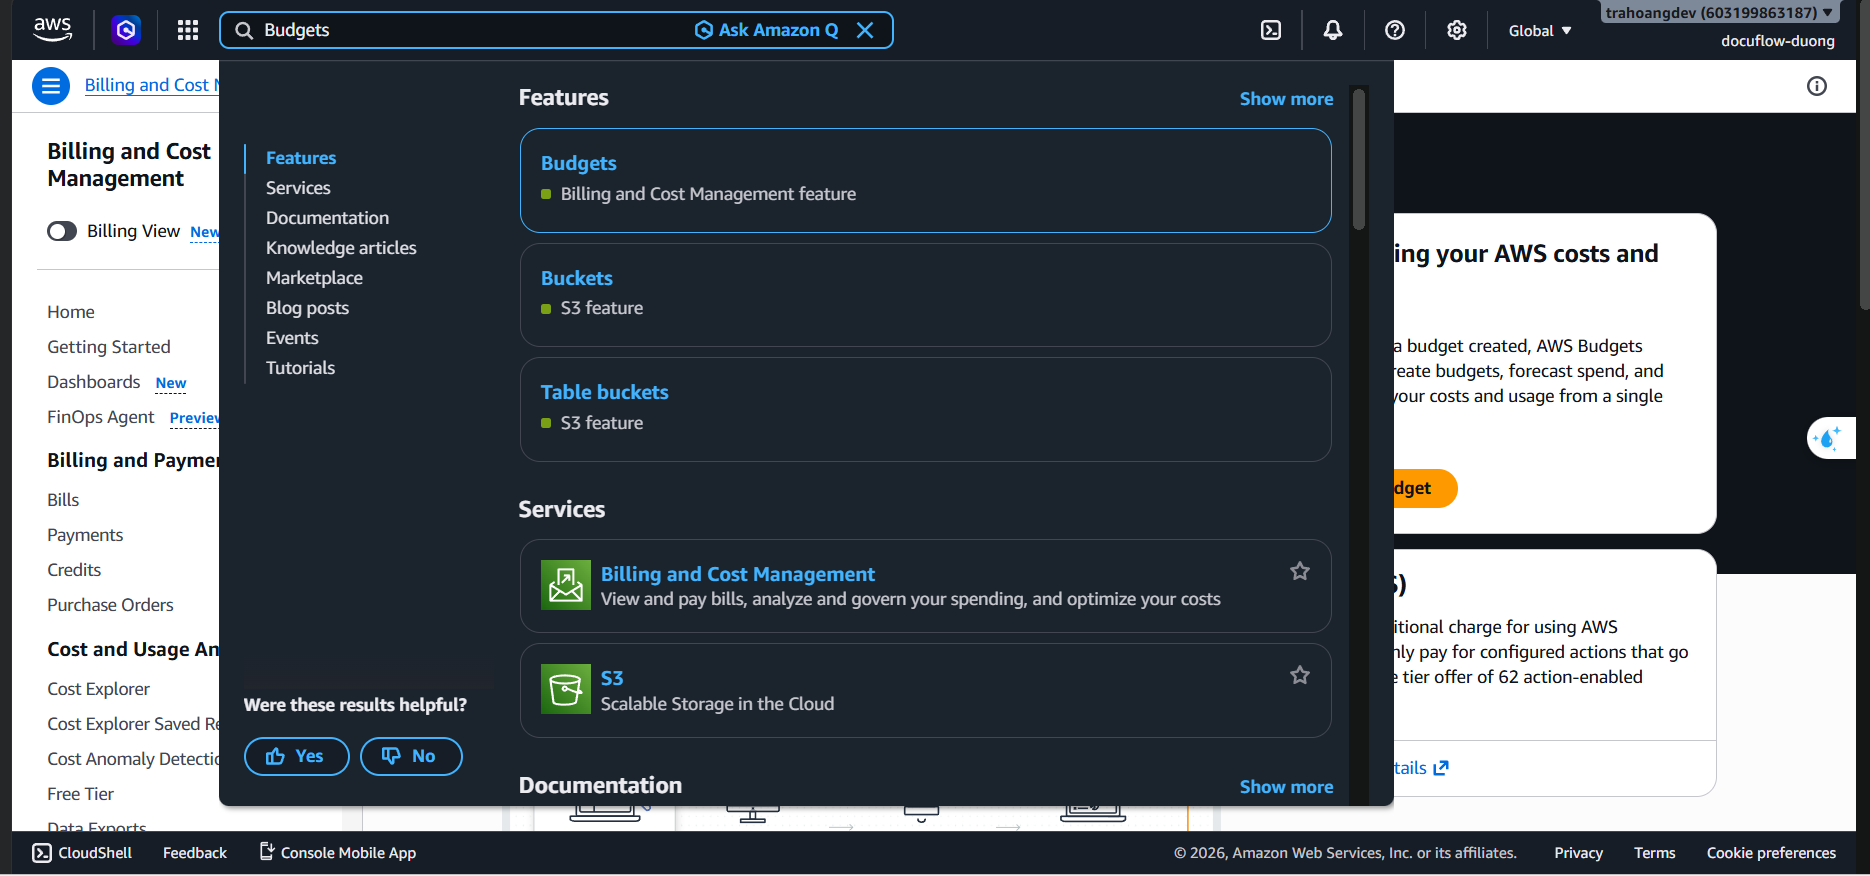Open Console Mobile App link
The height and width of the screenshot is (876, 1870).
point(338,853)
